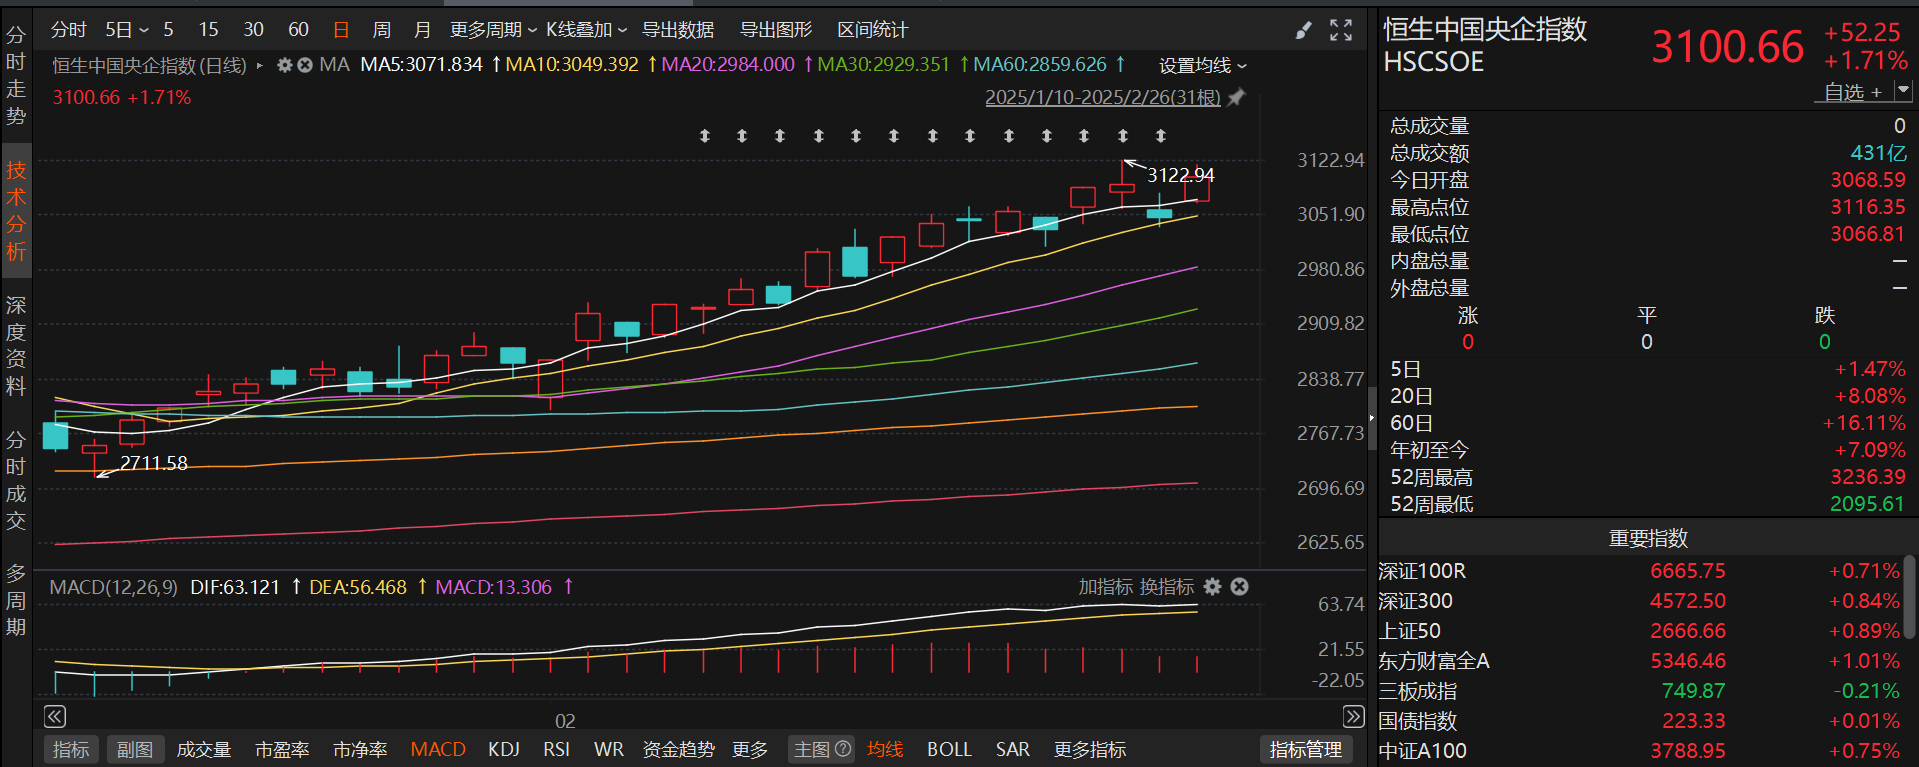Toggle WR sub-indicator
The image size is (1919, 767).
[x=608, y=749]
